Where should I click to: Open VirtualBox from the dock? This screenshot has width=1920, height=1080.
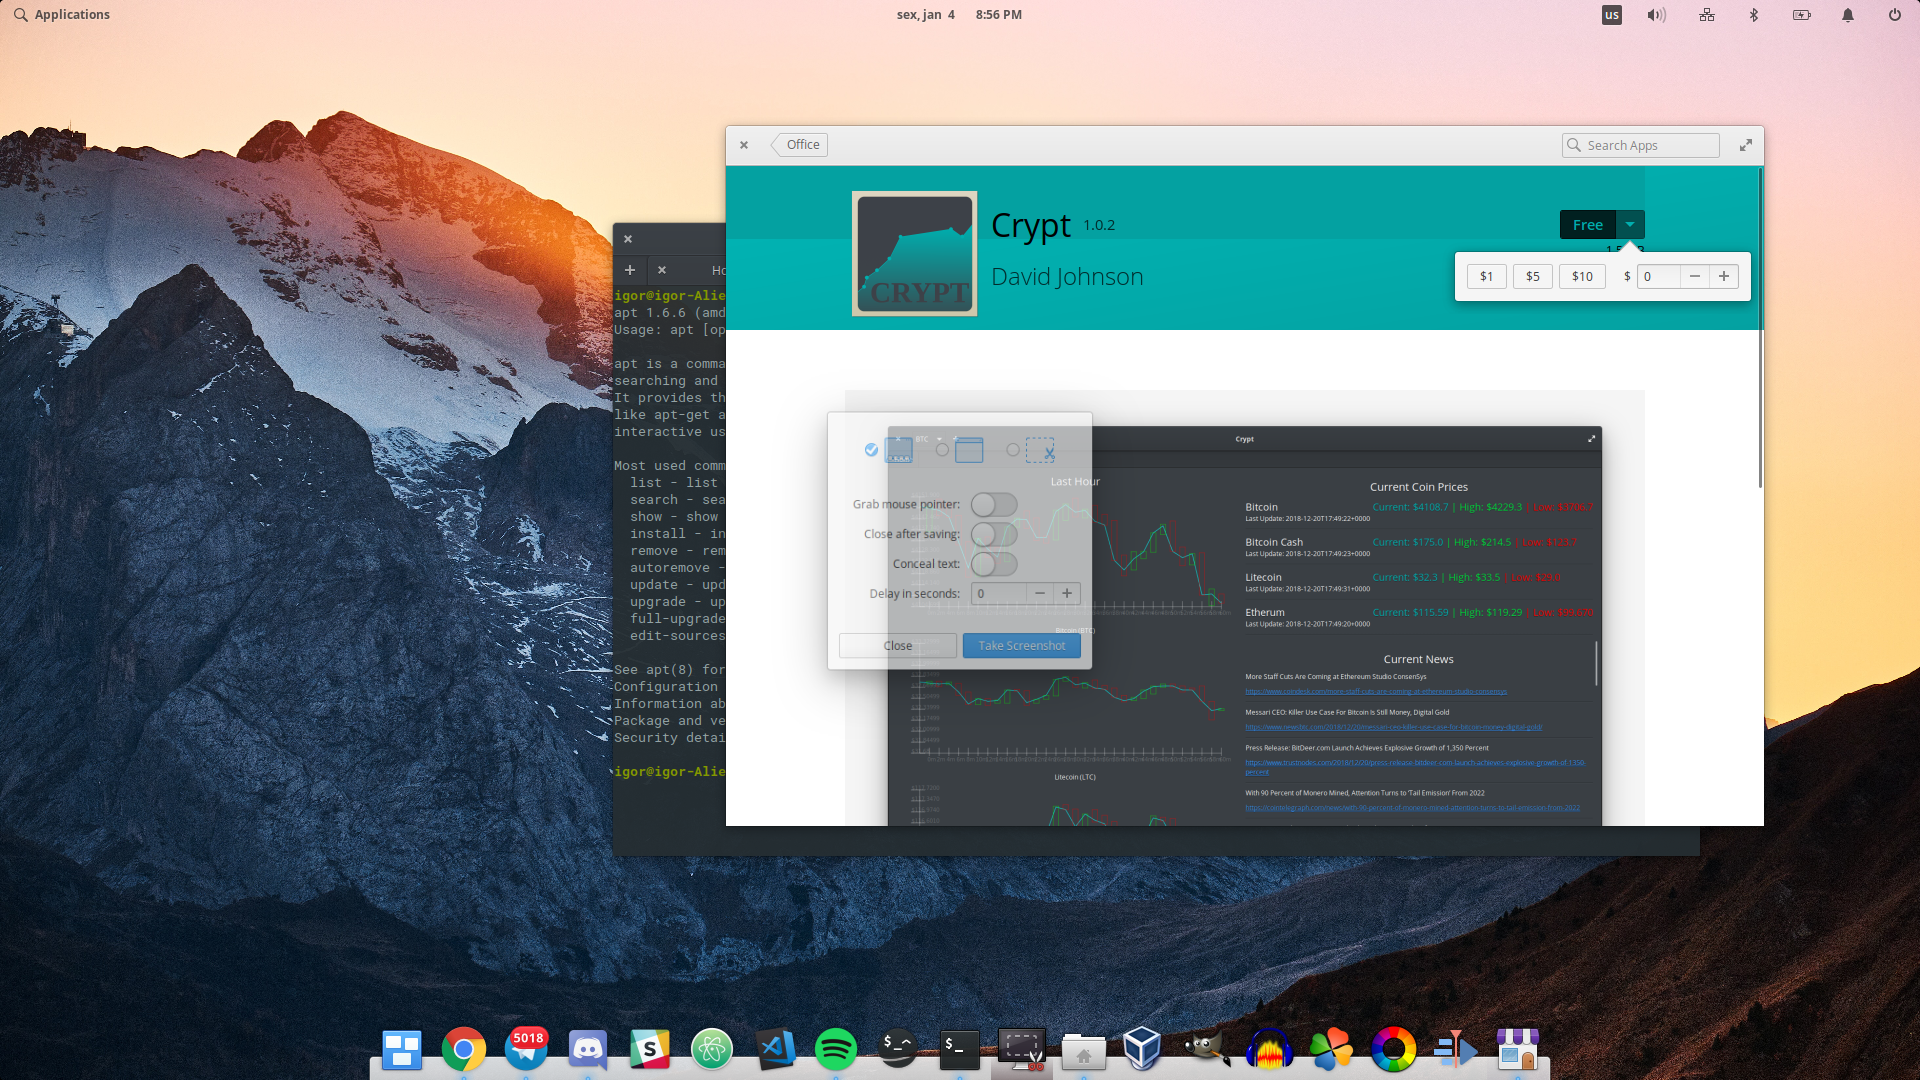1142,1049
